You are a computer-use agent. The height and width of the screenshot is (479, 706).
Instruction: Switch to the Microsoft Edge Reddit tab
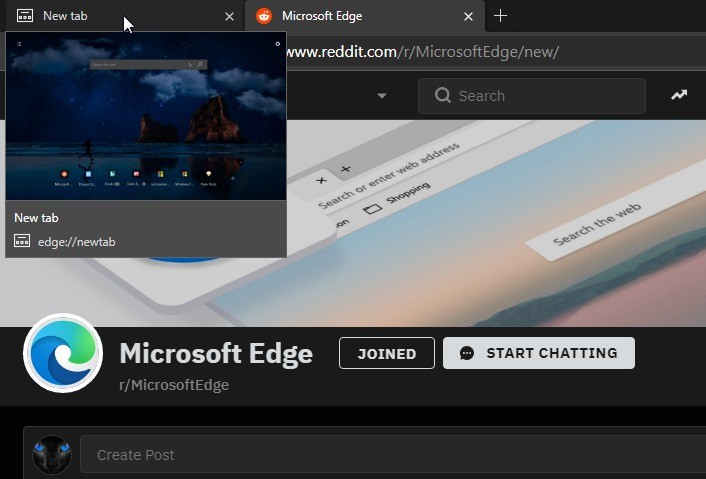click(365, 16)
